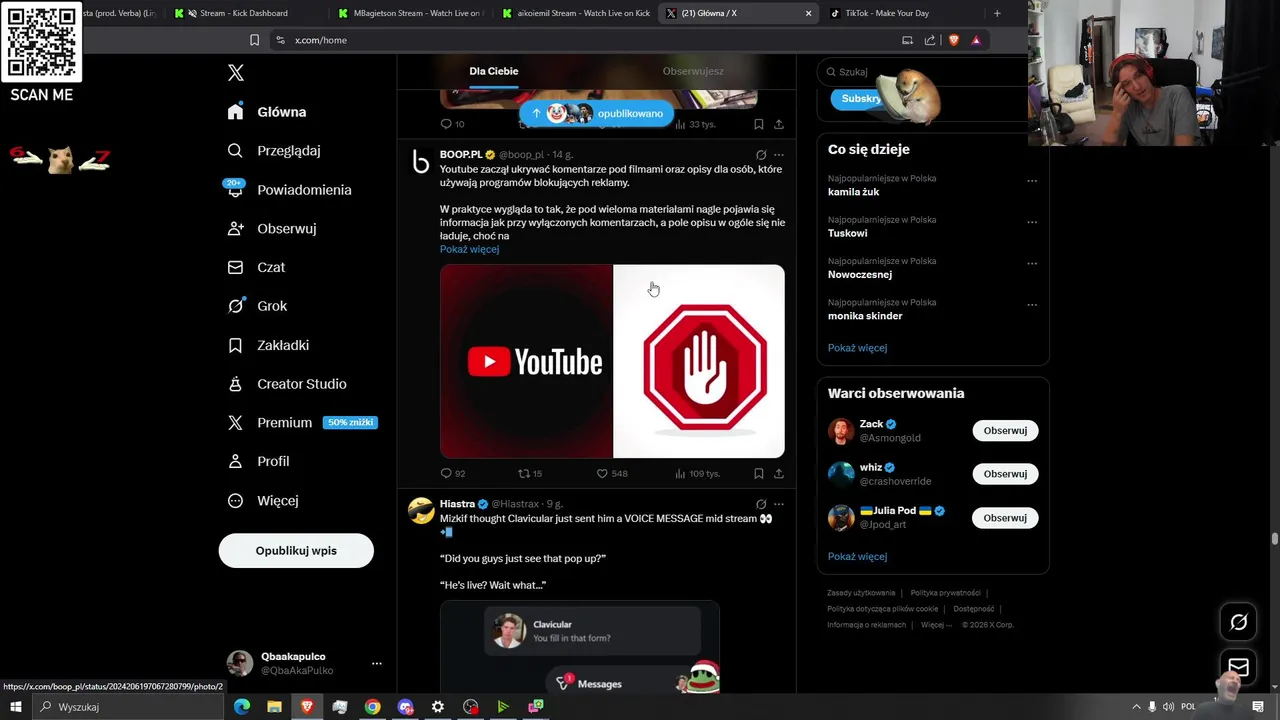1280x720 pixels.
Task: Share the BOOP.PL post
Action: [779, 473]
